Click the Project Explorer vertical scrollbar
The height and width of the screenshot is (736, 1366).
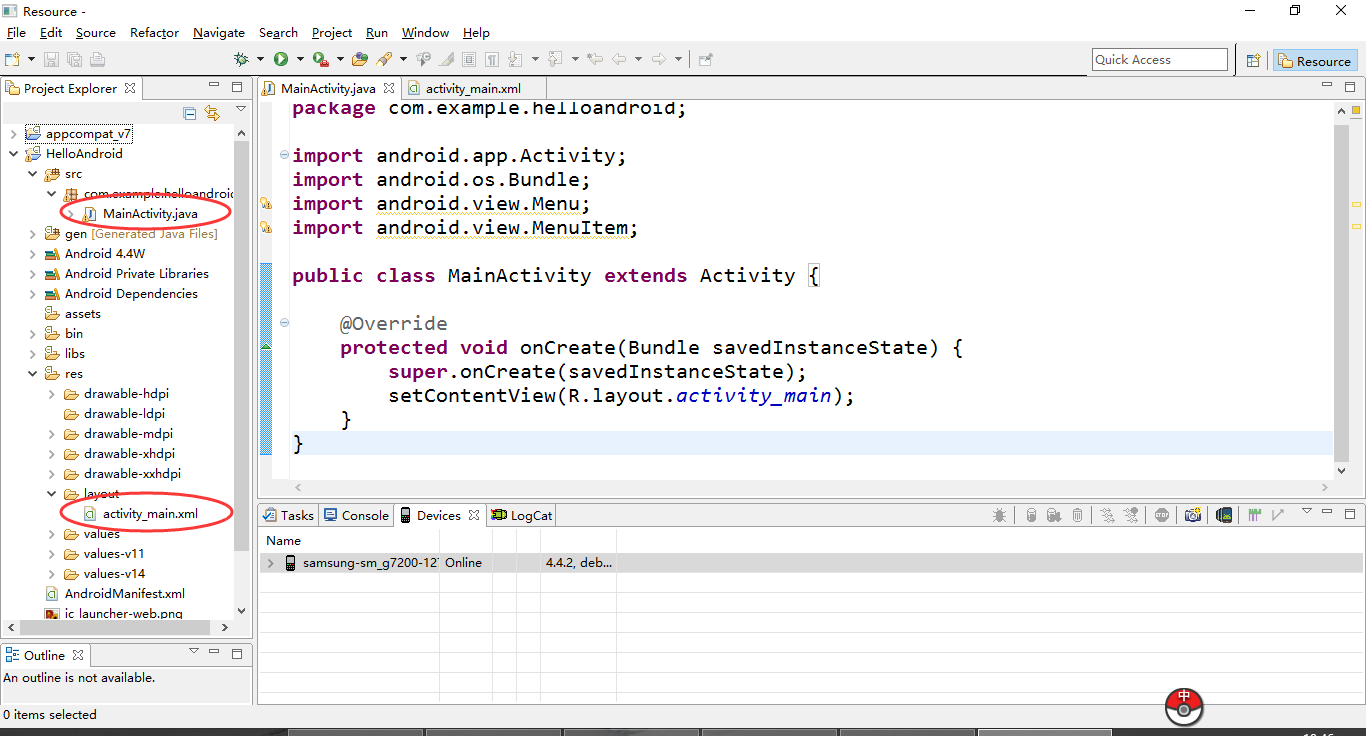(241, 345)
